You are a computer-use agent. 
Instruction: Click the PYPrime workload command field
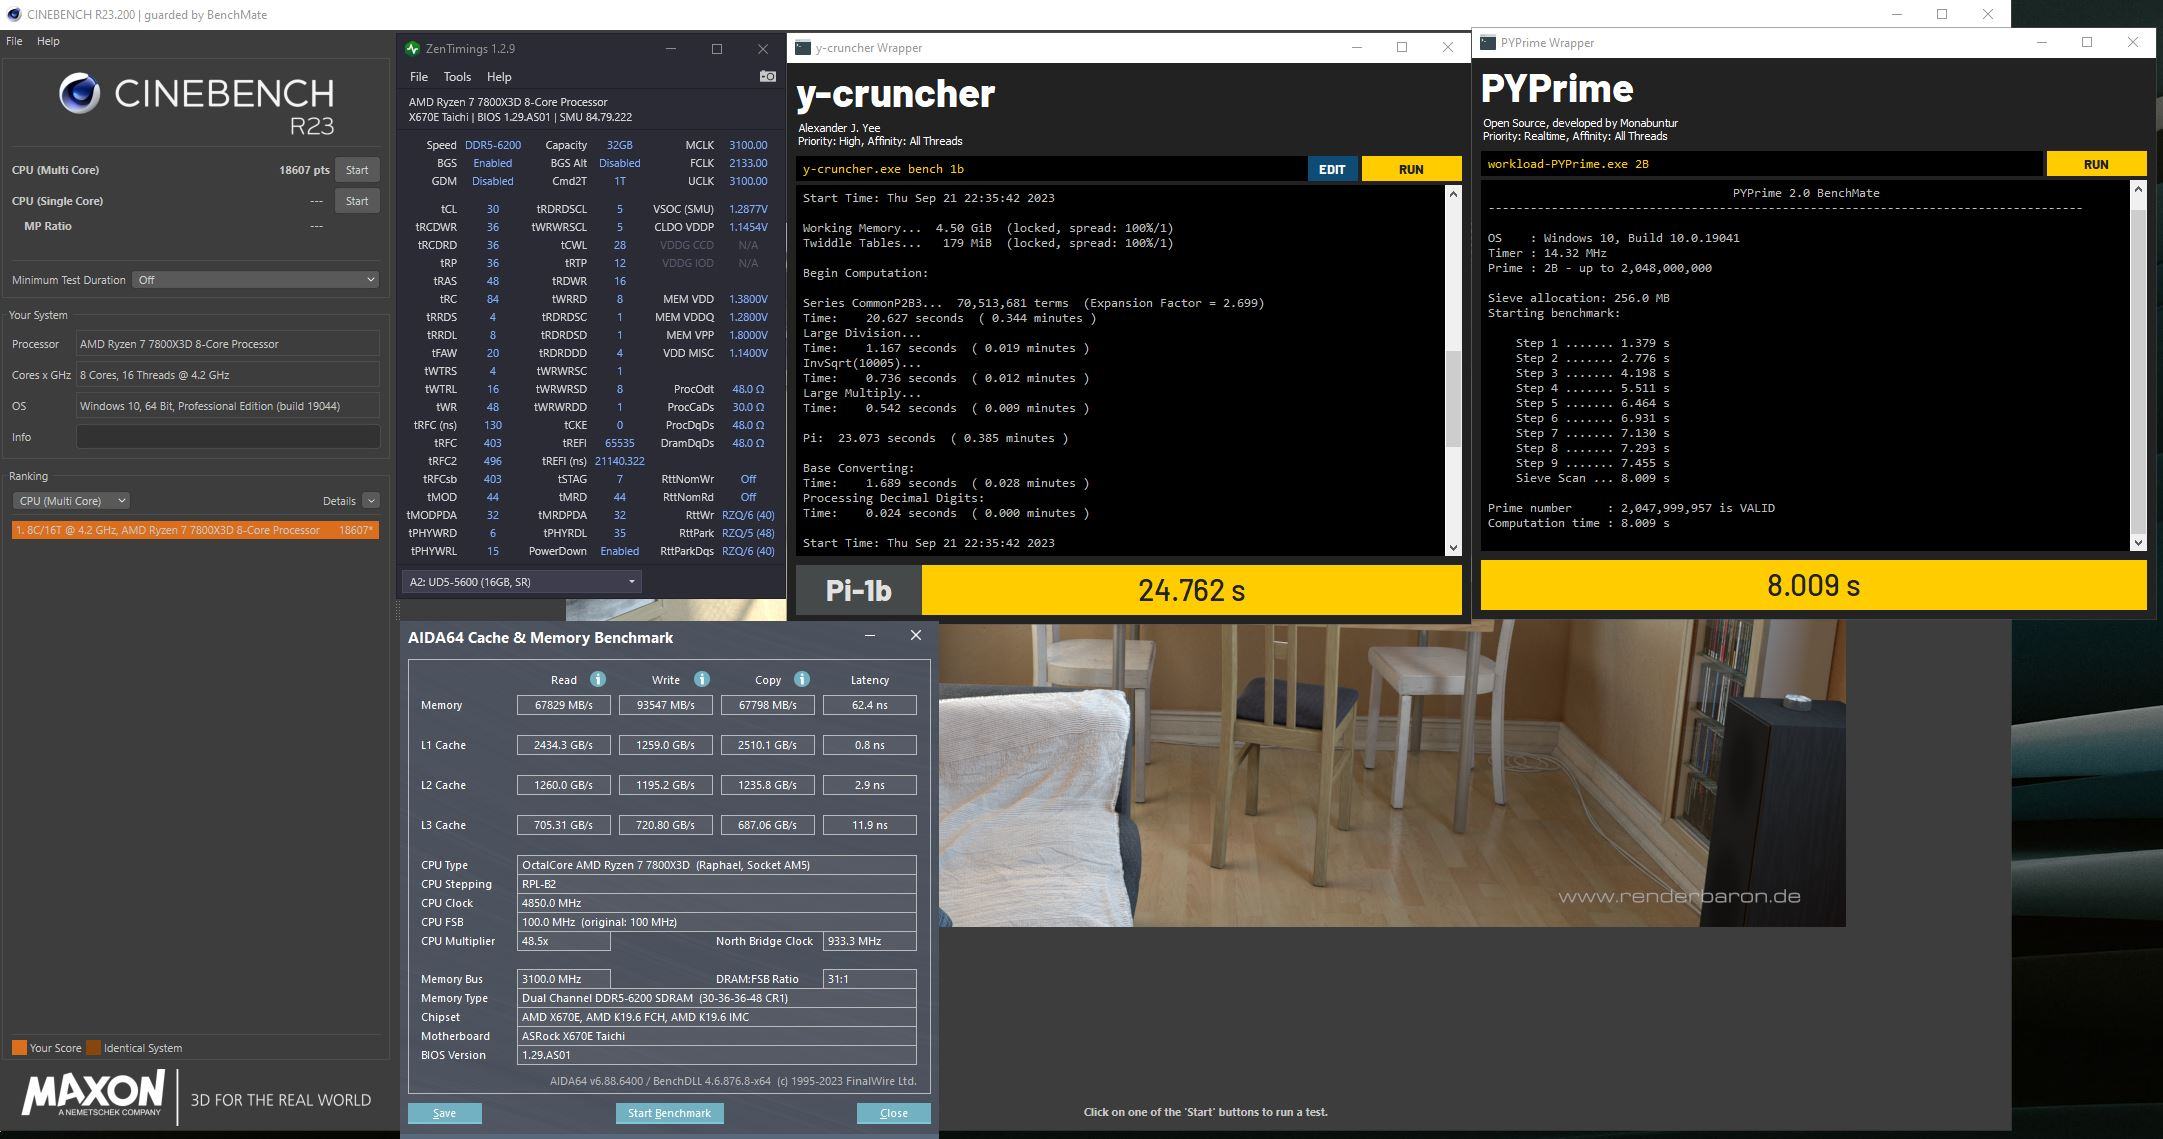(x=1761, y=164)
